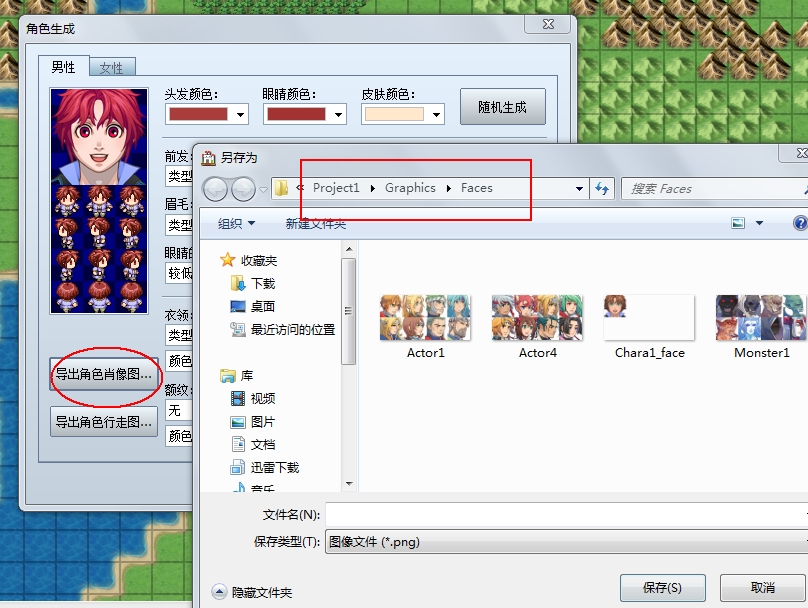Expand the Project1 breadcrumb arrow
Image resolution: width=808 pixels, height=608 pixels.
click(x=373, y=189)
